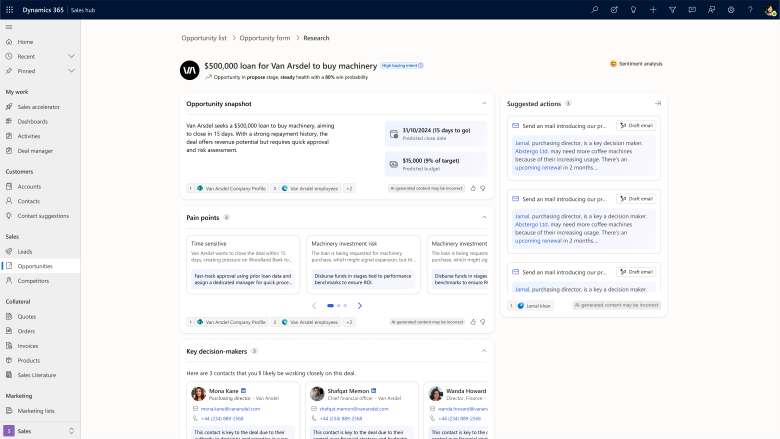This screenshot has height=439, width=780.
Task: Go to next pain points card
Action: tap(360, 306)
